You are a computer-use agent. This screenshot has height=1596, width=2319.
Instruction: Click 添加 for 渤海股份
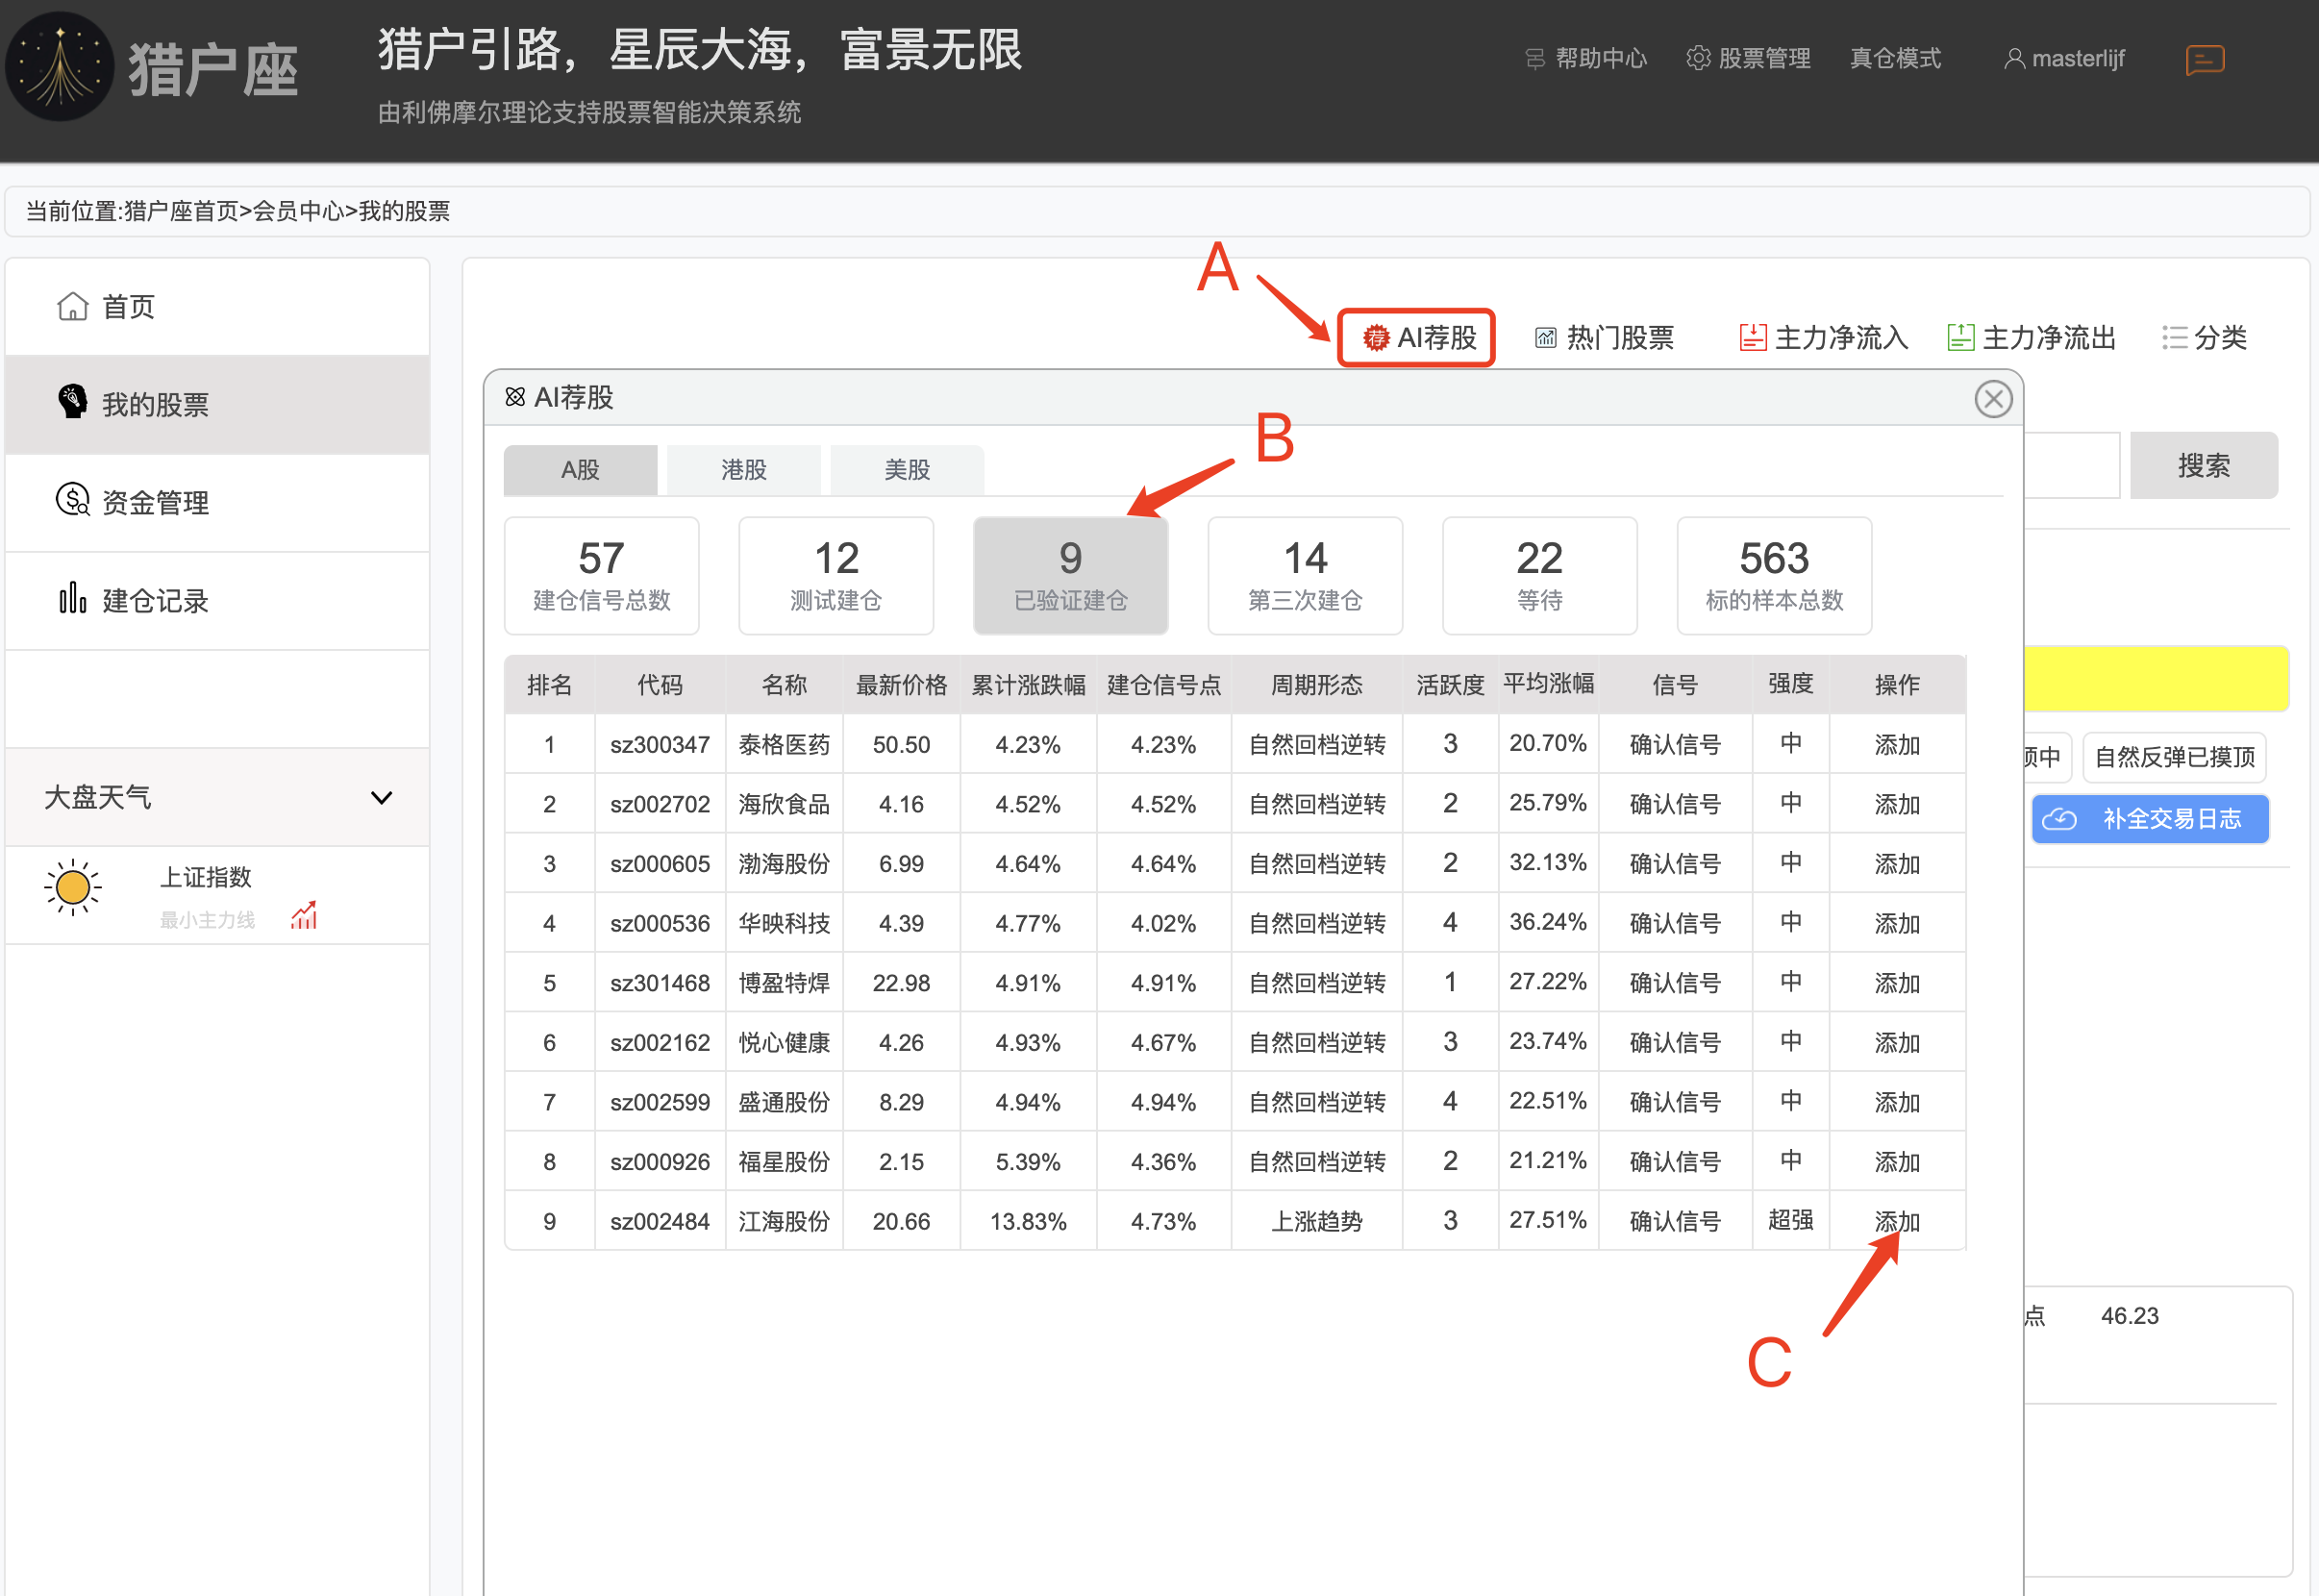click(1897, 863)
